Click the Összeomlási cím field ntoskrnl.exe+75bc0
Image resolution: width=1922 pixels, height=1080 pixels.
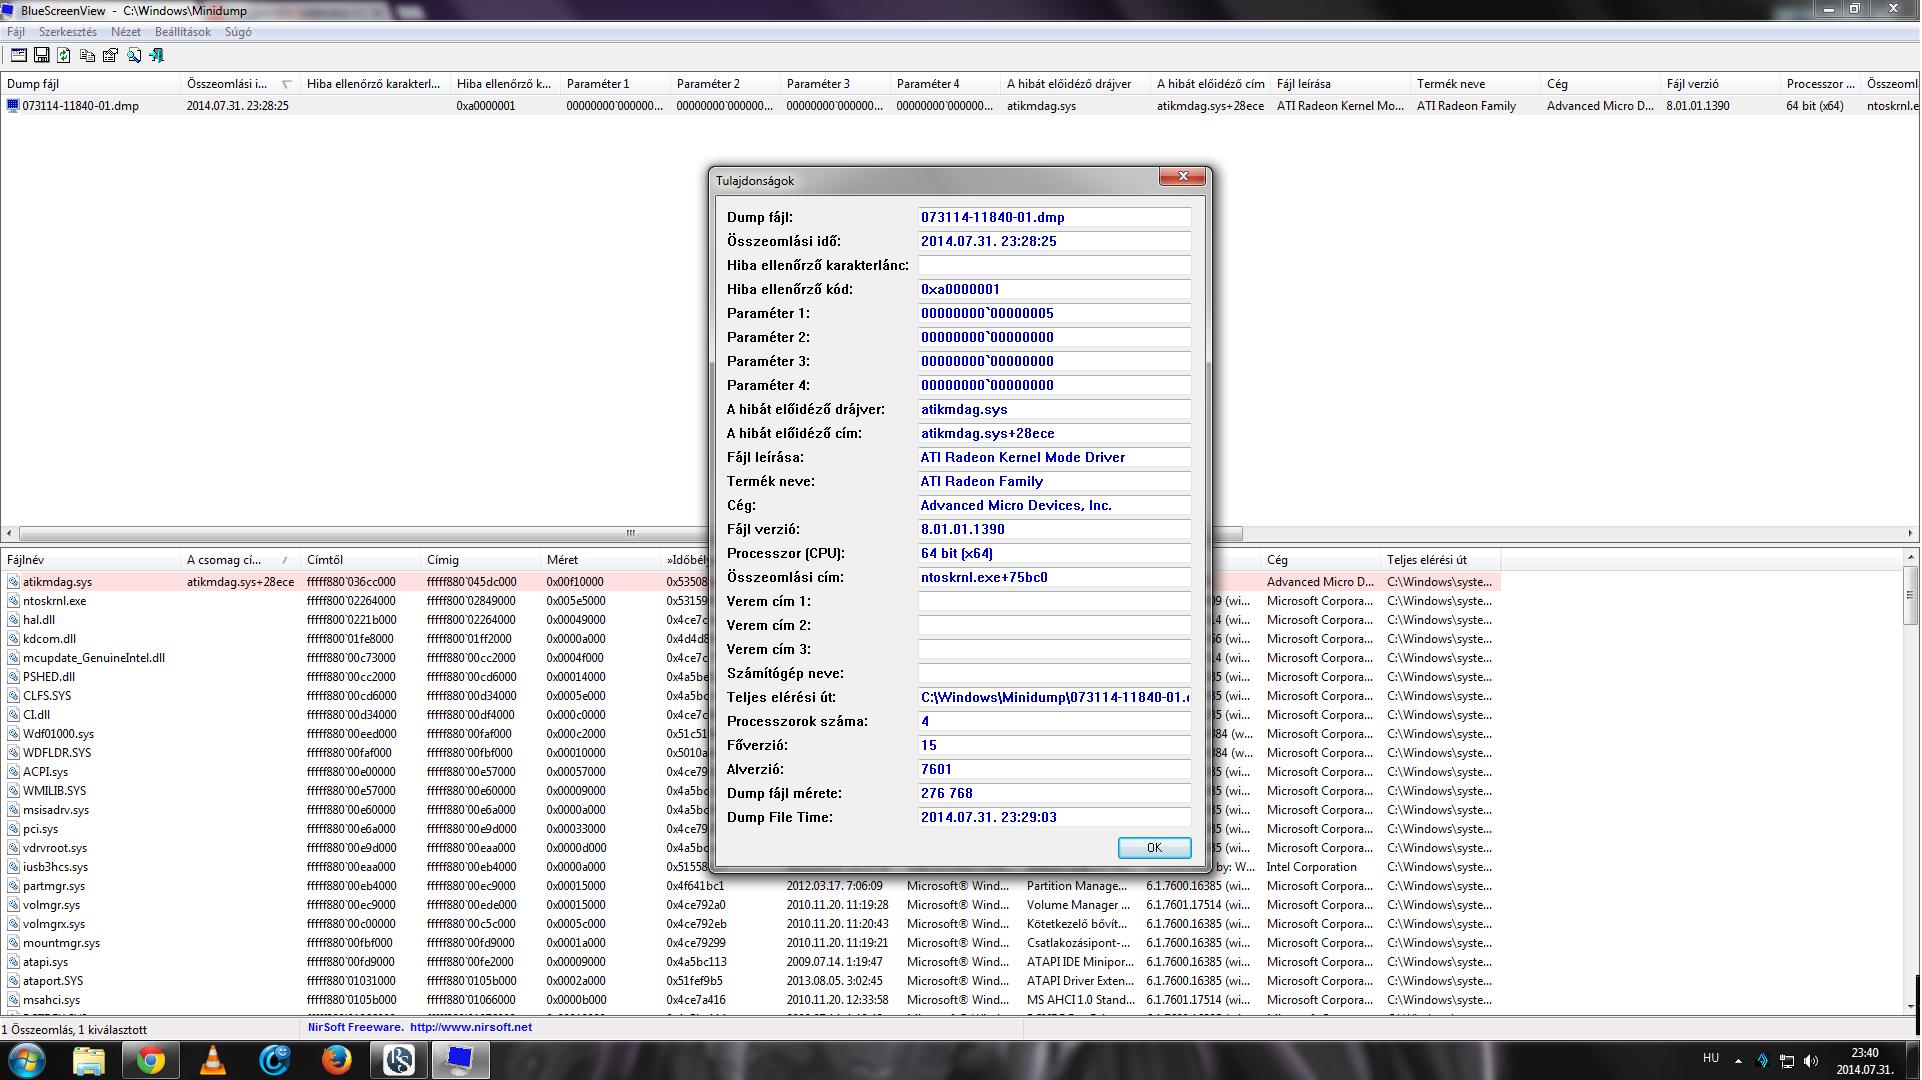[1054, 577]
